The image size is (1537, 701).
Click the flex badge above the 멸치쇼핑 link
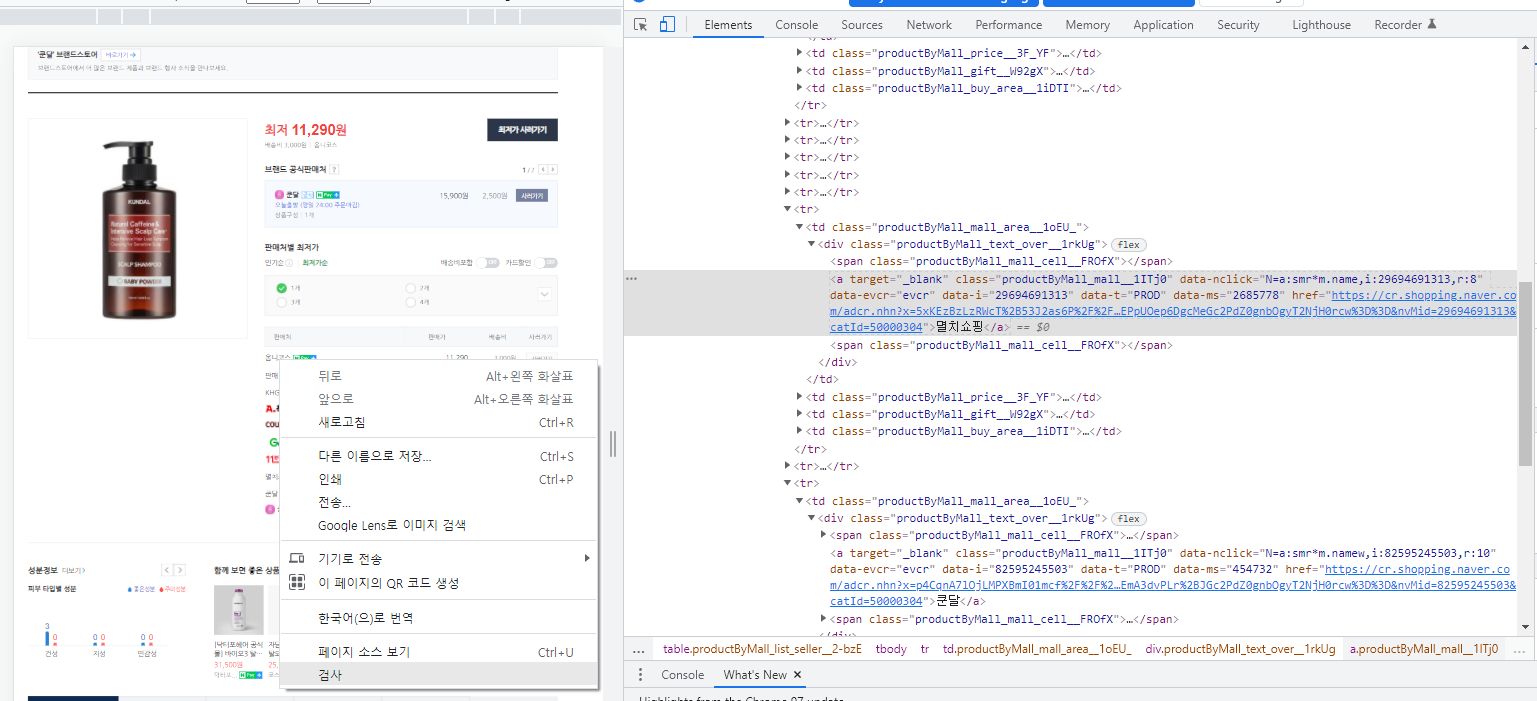pos(1129,245)
